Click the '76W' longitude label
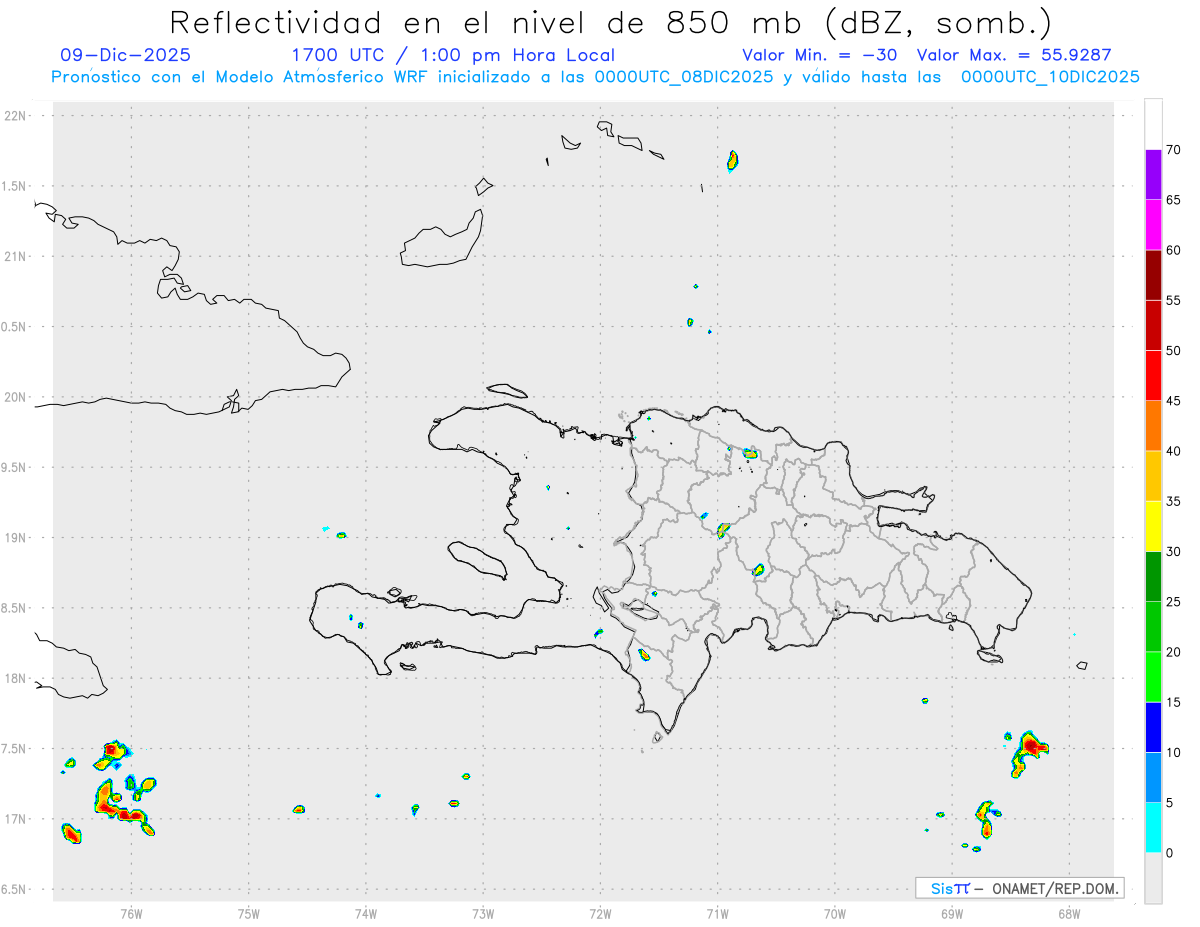 click(131, 913)
